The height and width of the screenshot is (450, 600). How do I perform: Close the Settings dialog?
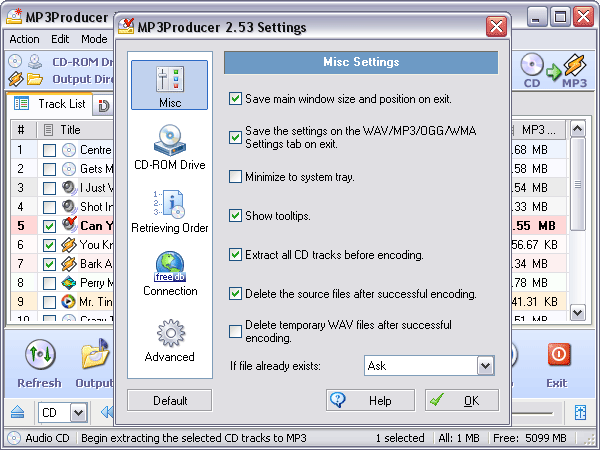pyautogui.click(x=496, y=27)
